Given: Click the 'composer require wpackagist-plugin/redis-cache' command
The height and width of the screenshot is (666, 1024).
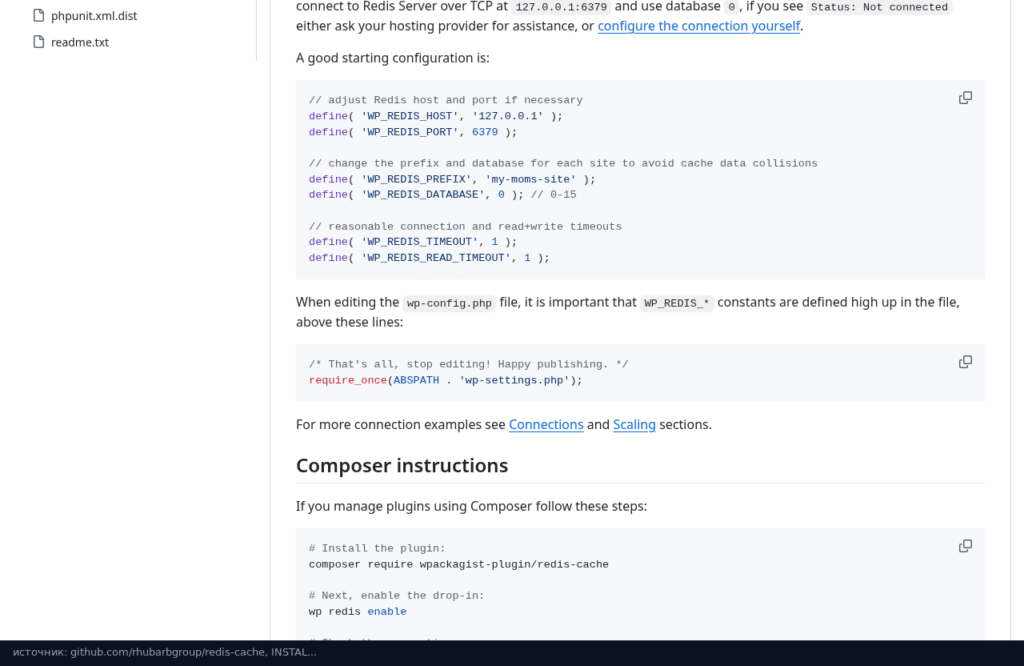Looking at the screenshot, I should point(458,564).
